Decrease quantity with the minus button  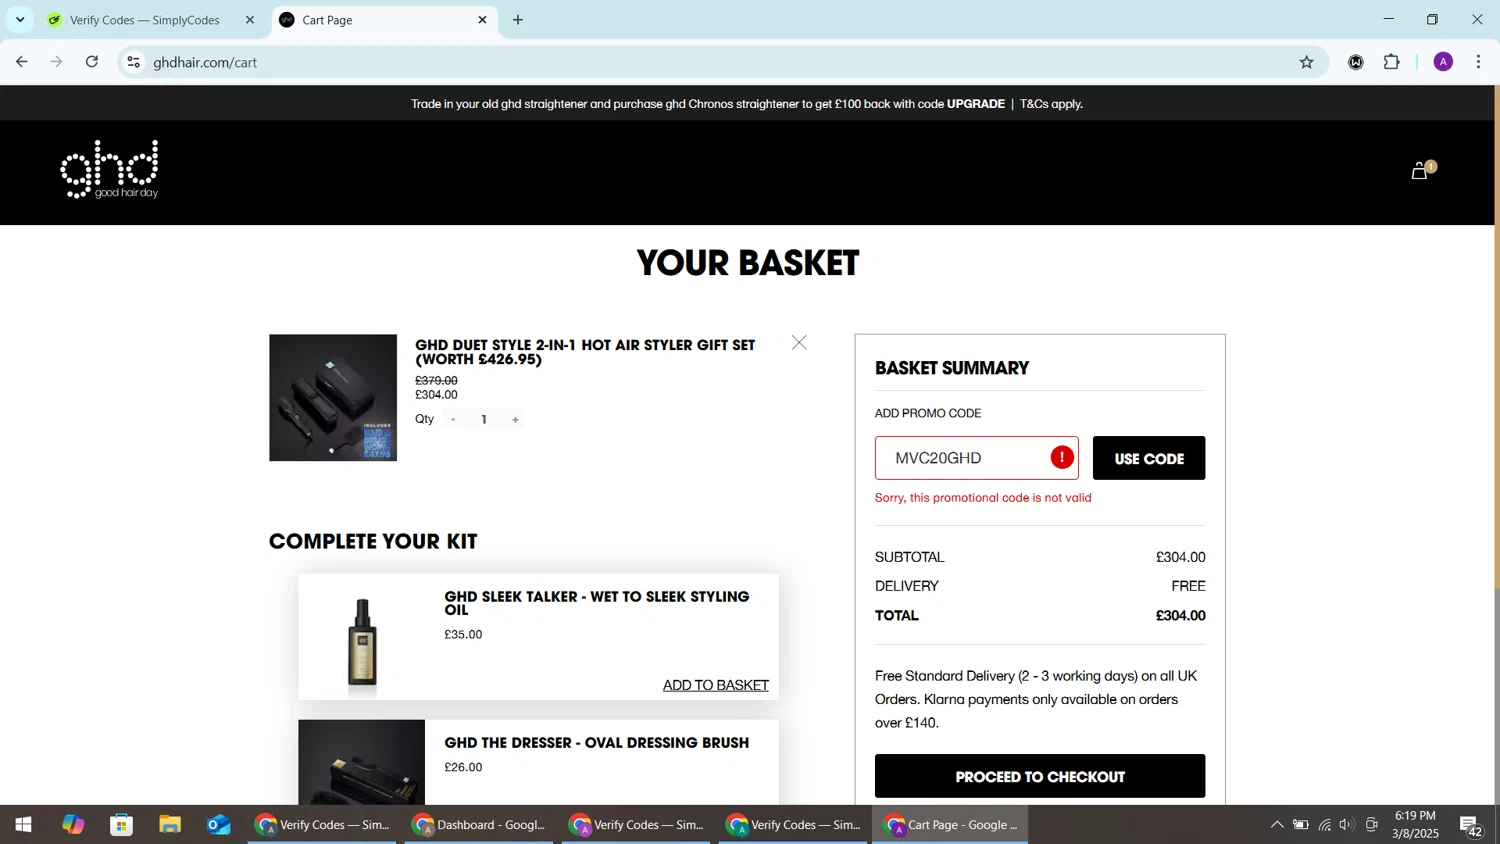point(453,420)
